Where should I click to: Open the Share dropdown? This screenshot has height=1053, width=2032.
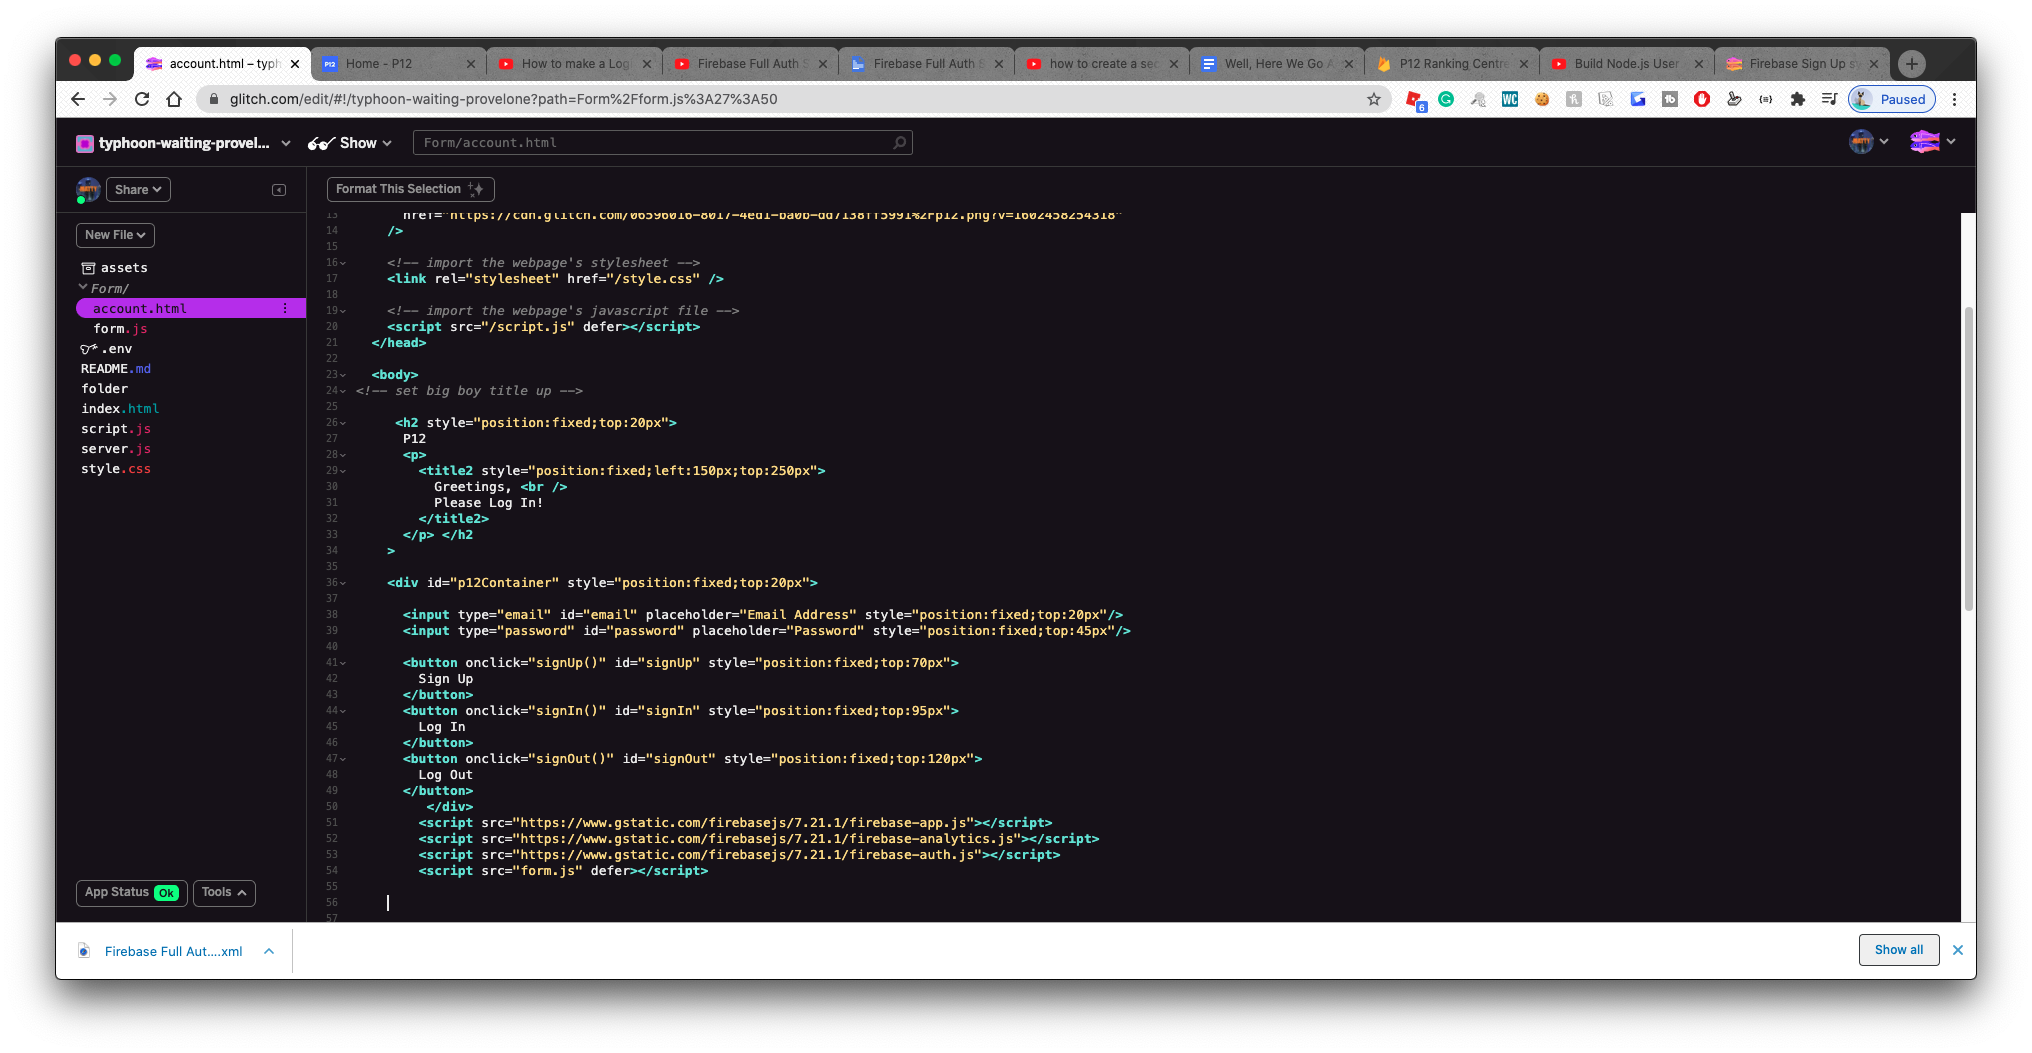tap(138, 190)
